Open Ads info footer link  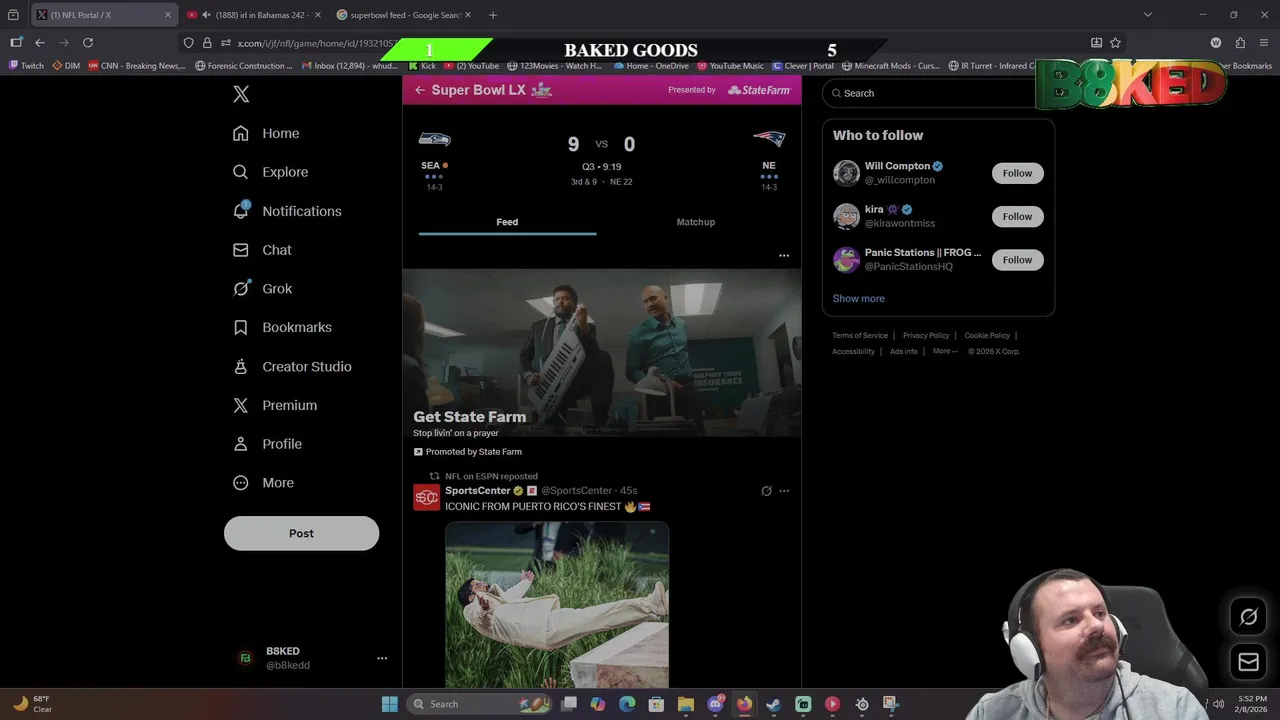click(x=903, y=352)
